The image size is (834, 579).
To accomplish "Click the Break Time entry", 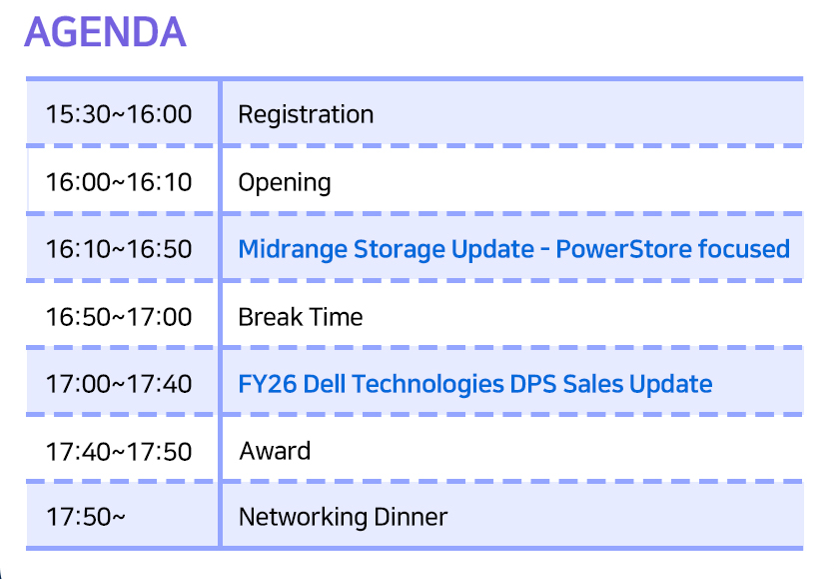I will [x=301, y=317].
